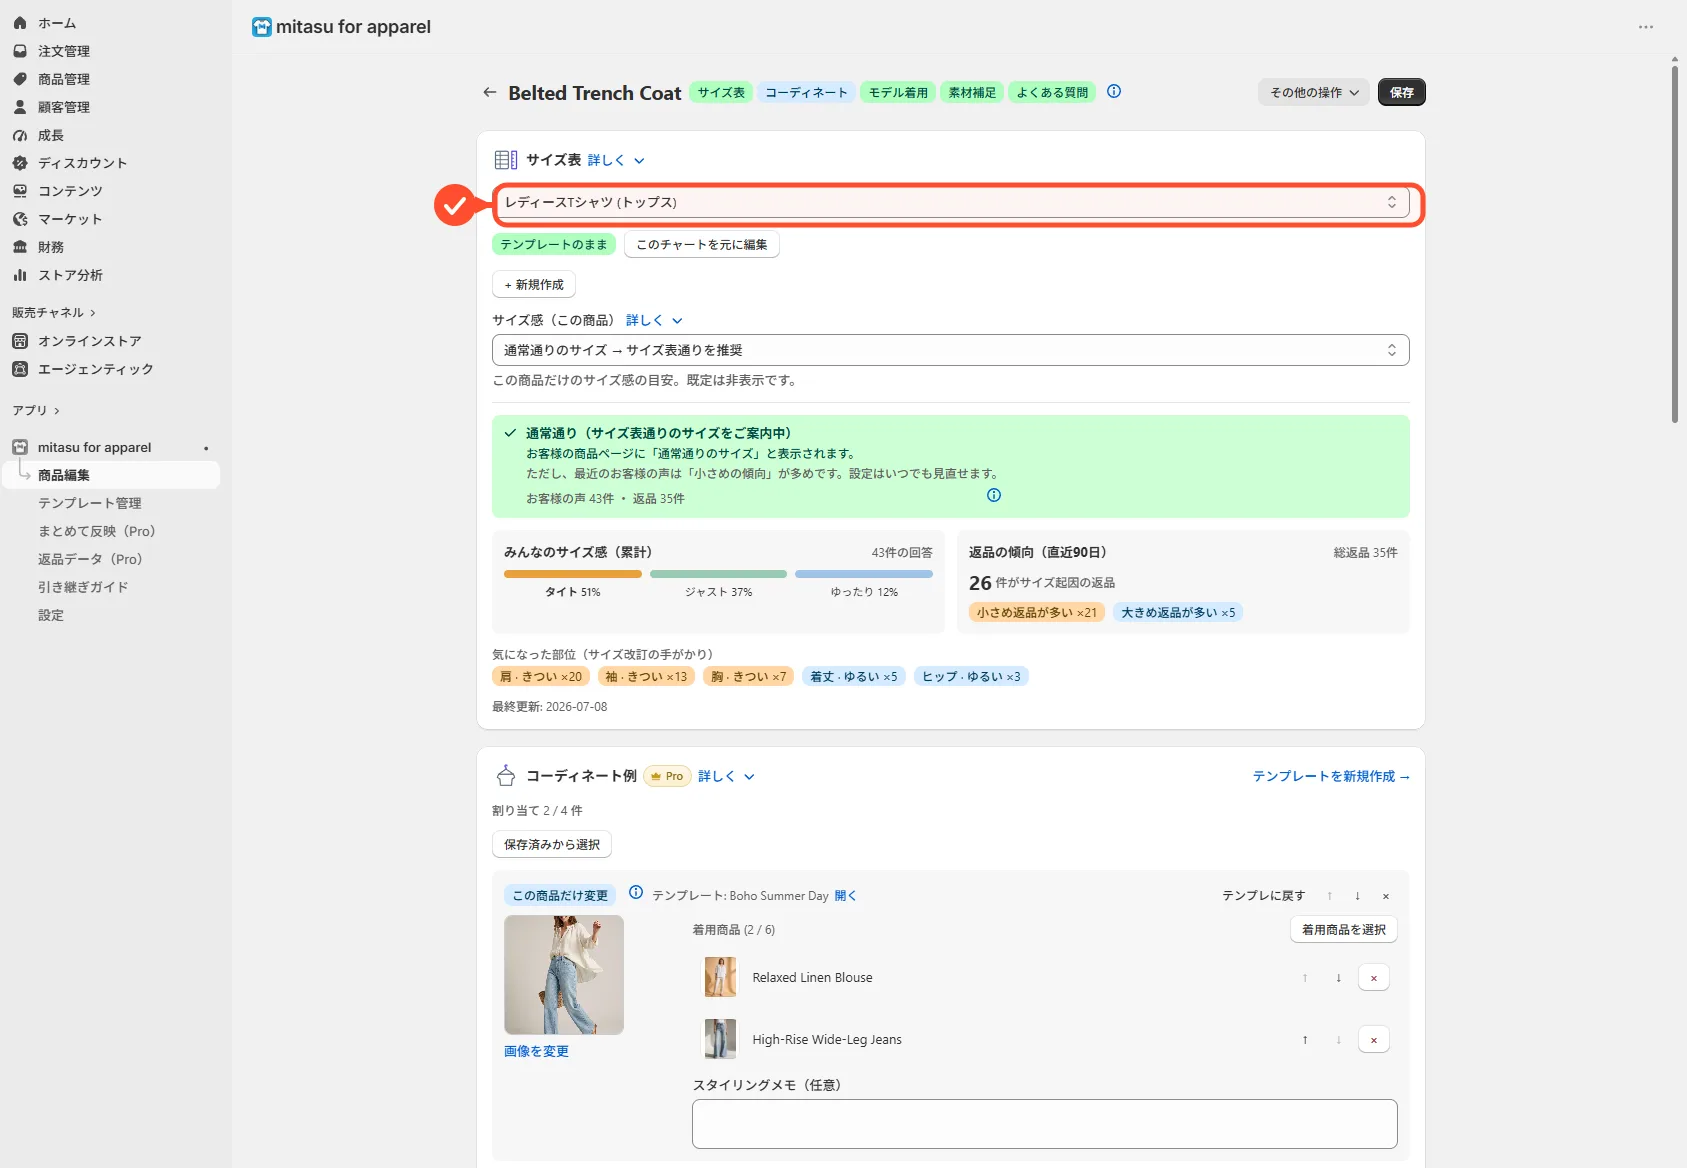The height and width of the screenshot is (1168, 1687).
Task: Remove the Boho Summer Day outfit block
Action: (x=1385, y=896)
